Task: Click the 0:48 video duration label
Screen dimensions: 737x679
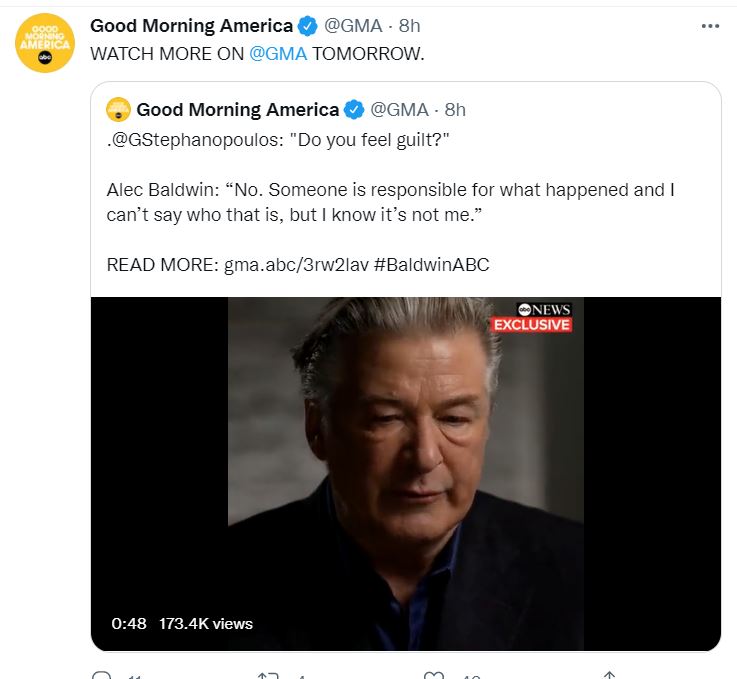Action: [x=129, y=623]
